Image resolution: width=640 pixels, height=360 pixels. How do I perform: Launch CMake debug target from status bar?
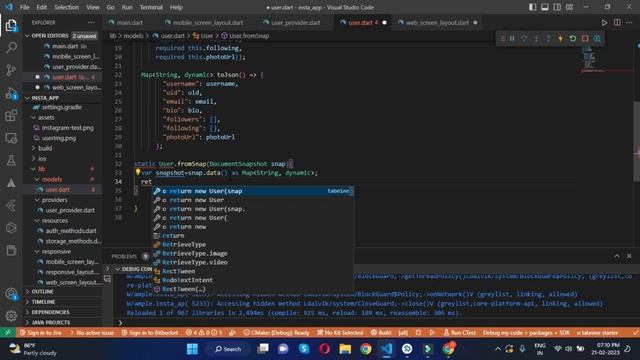pos(418,333)
